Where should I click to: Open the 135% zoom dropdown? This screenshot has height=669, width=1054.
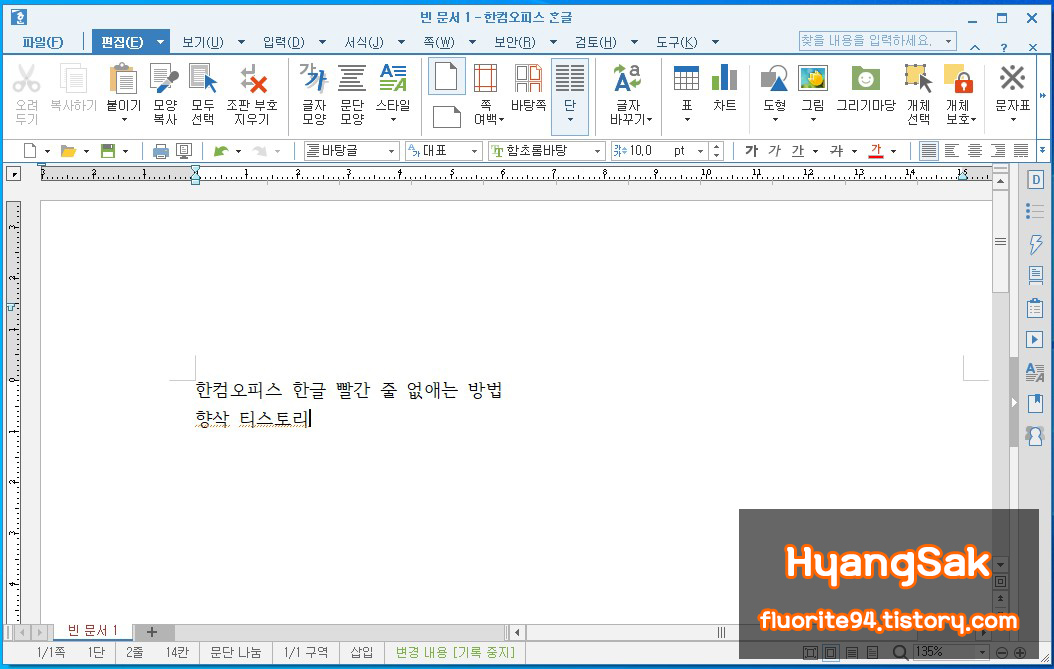point(982,652)
